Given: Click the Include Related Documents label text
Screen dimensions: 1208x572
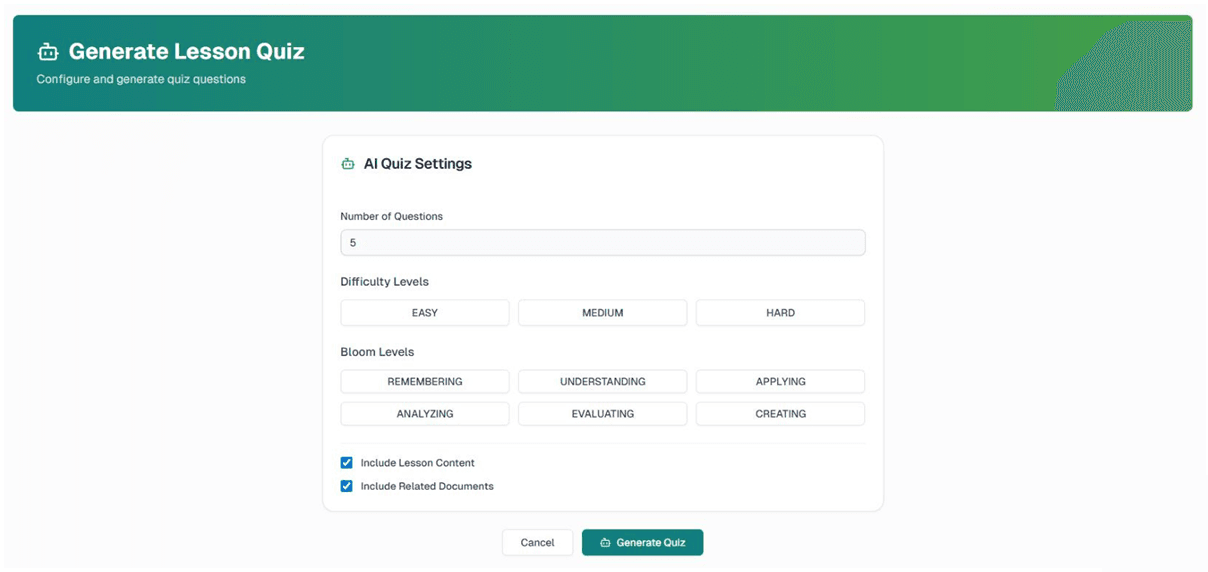Looking at the screenshot, I should click(x=427, y=486).
